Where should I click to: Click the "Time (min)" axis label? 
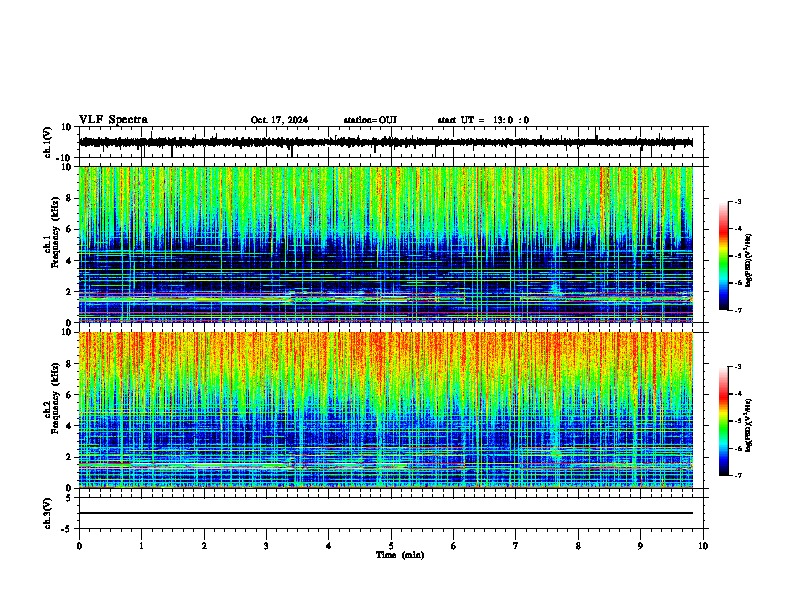click(400, 555)
